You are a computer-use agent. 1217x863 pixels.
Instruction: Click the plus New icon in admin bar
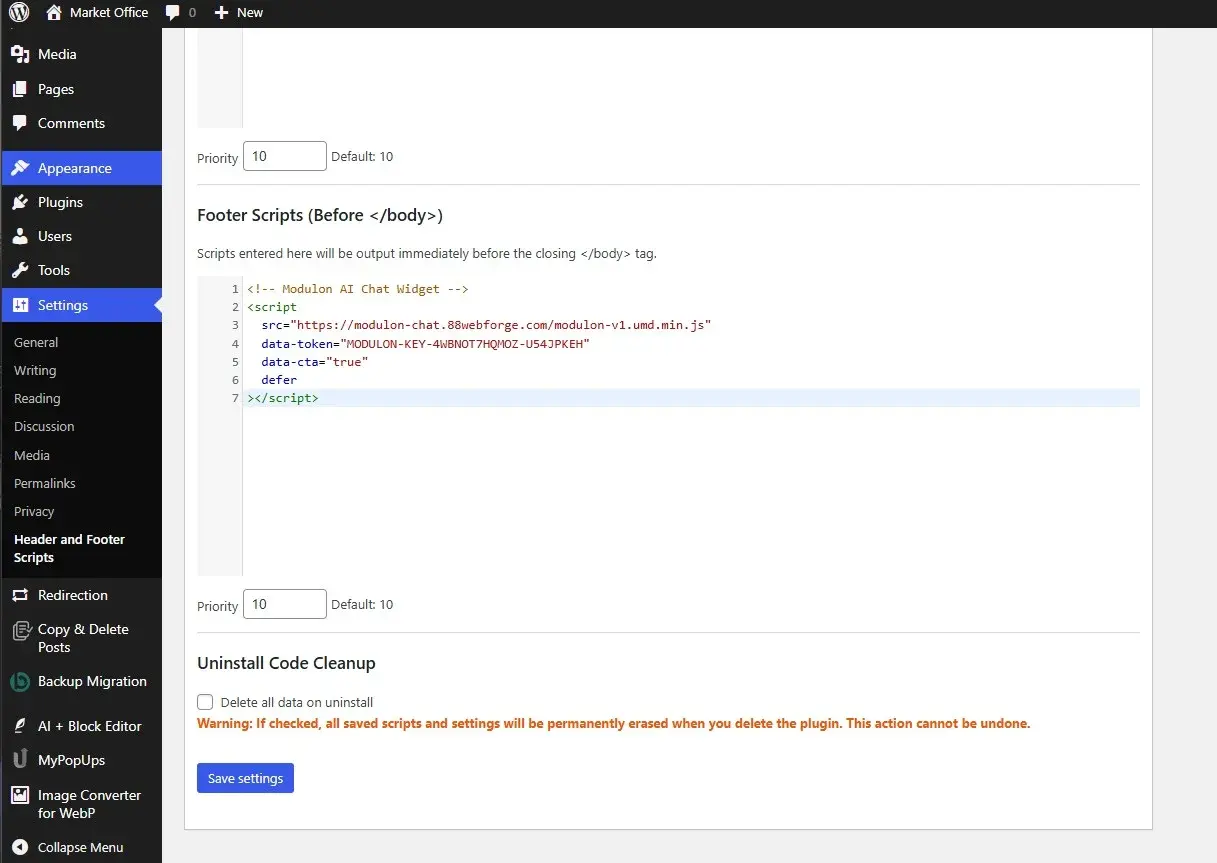pos(222,13)
